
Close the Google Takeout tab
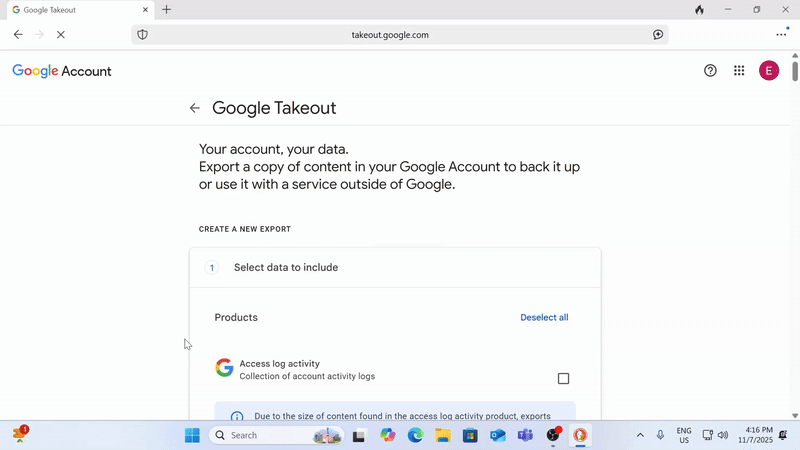coord(145,10)
